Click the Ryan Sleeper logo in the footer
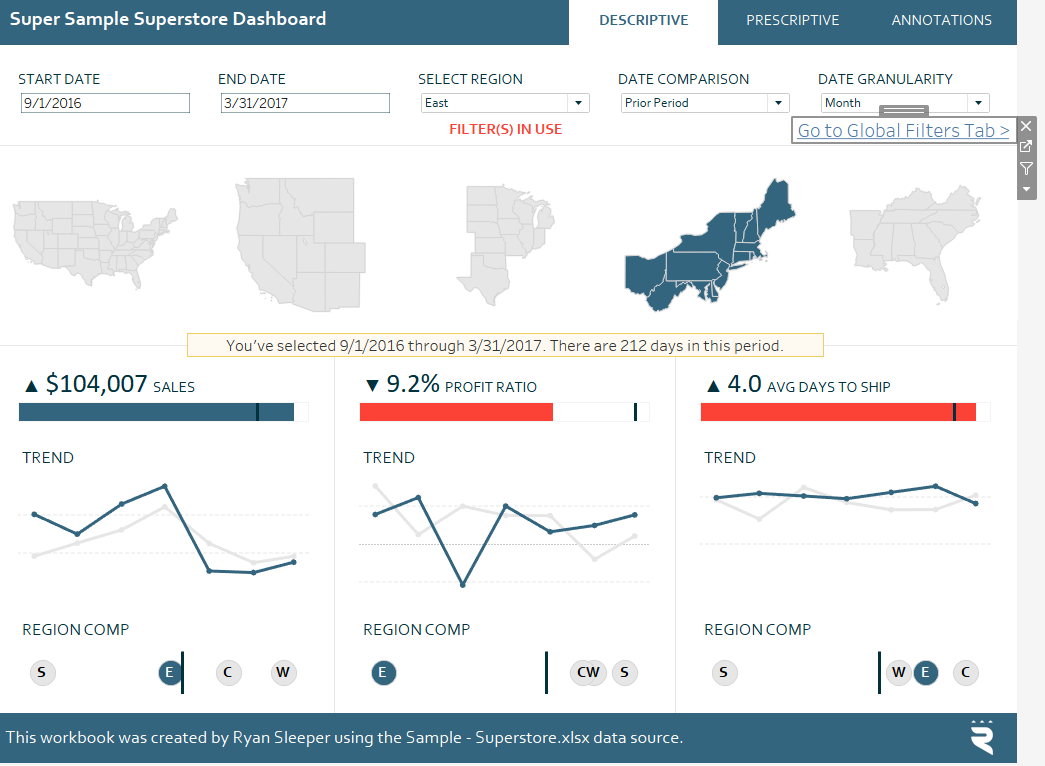1045x766 pixels. click(982, 737)
